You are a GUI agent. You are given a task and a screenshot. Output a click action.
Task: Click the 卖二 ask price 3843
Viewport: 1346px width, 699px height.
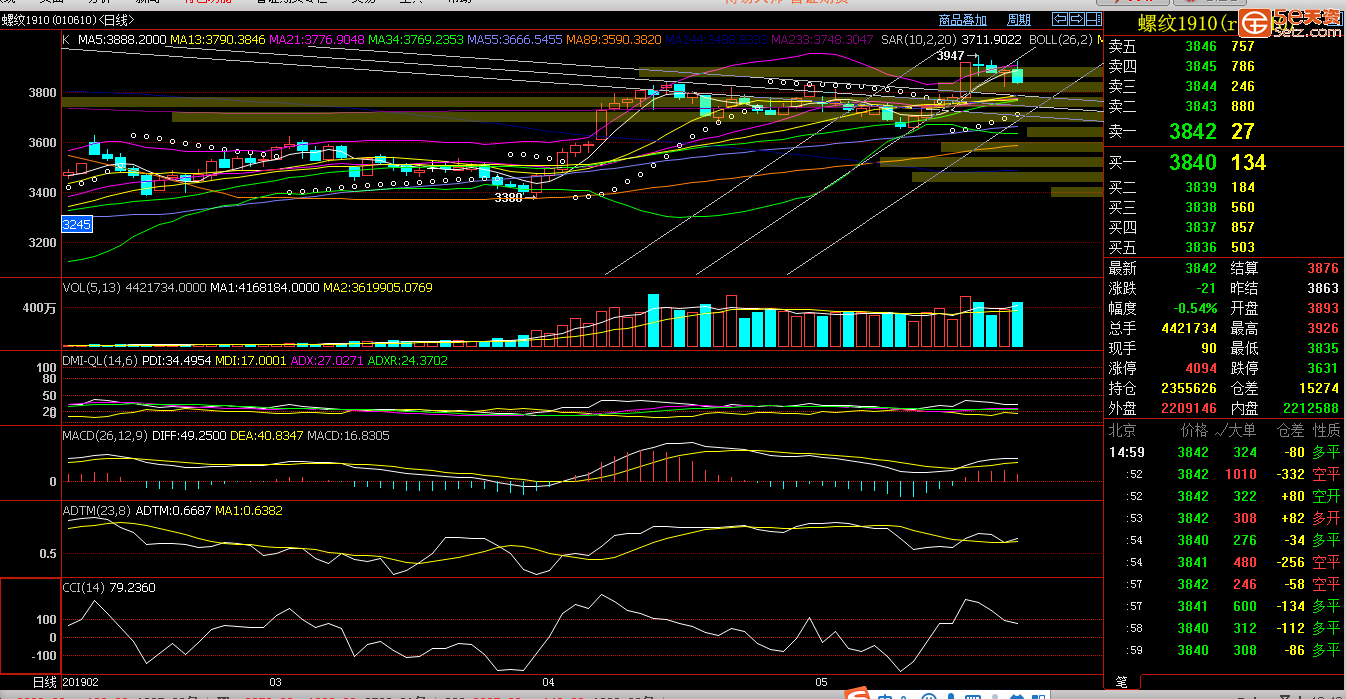point(1201,106)
